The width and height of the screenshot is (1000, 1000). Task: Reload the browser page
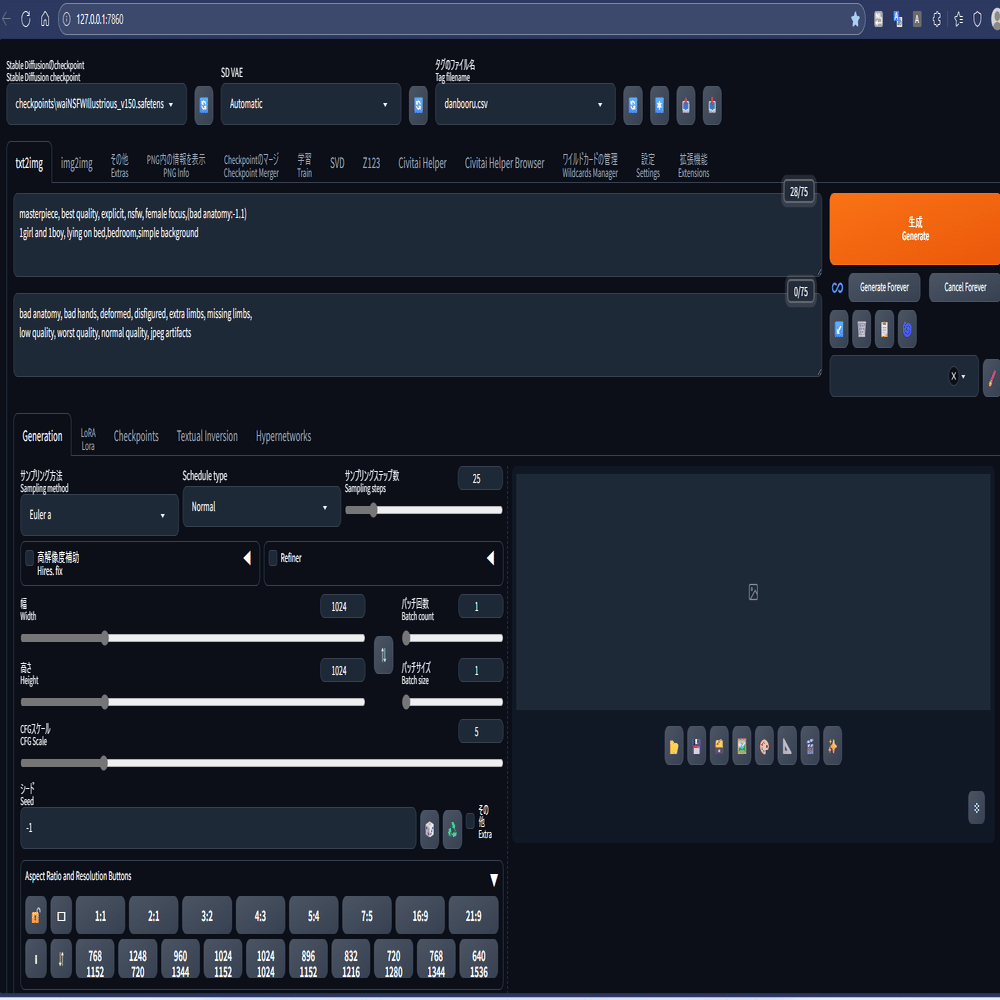26,20
